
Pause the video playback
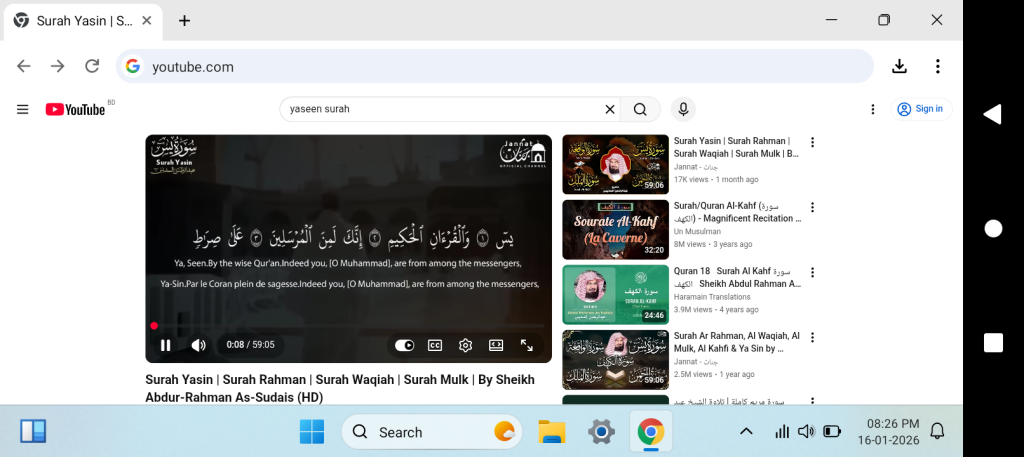click(x=165, y=345)
